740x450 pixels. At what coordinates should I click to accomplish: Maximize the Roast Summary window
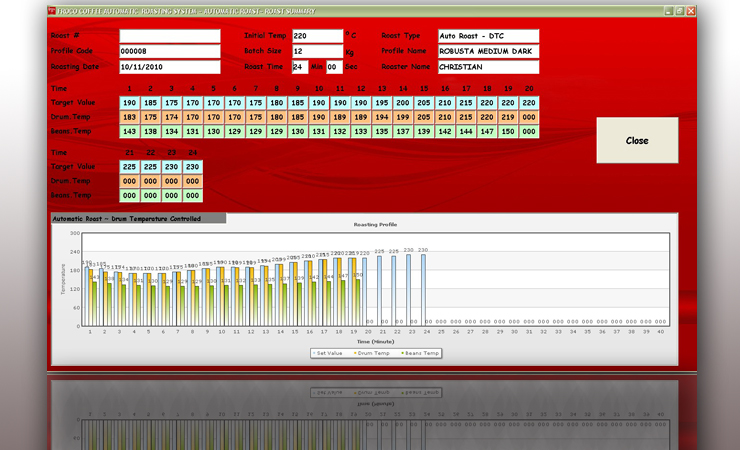coord(680,11)
